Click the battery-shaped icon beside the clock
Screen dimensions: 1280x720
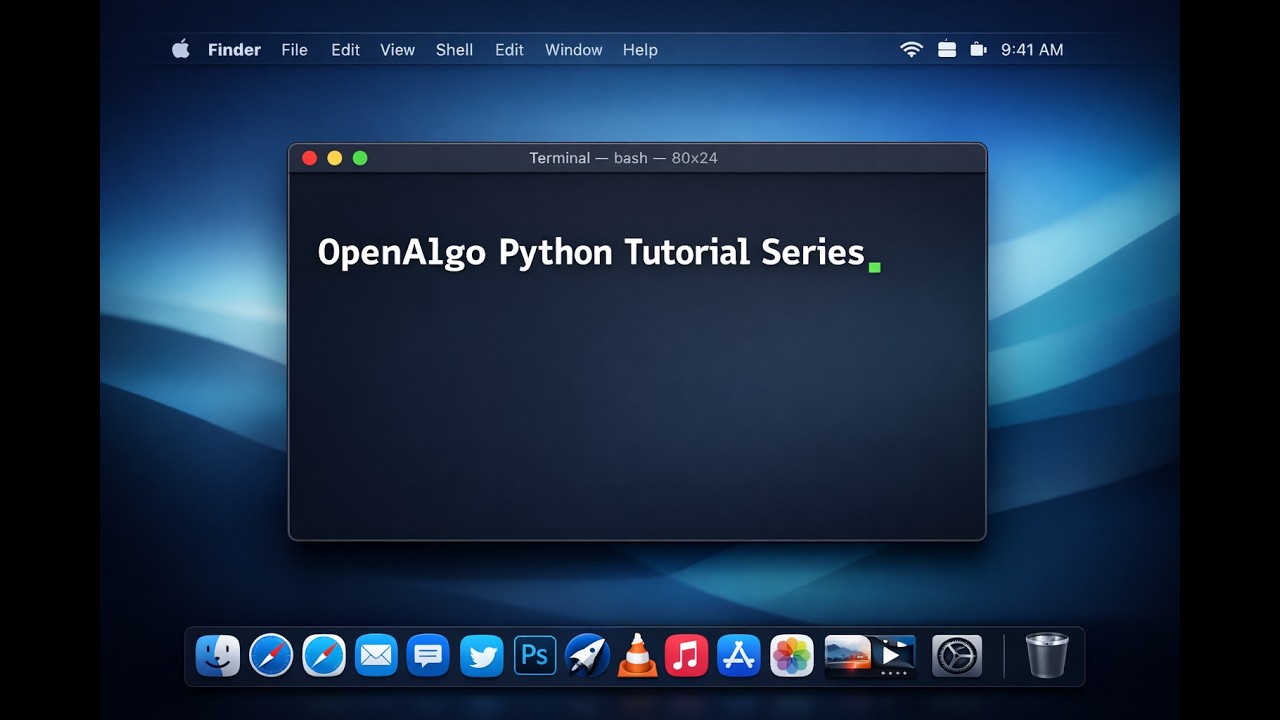(978, 49)
